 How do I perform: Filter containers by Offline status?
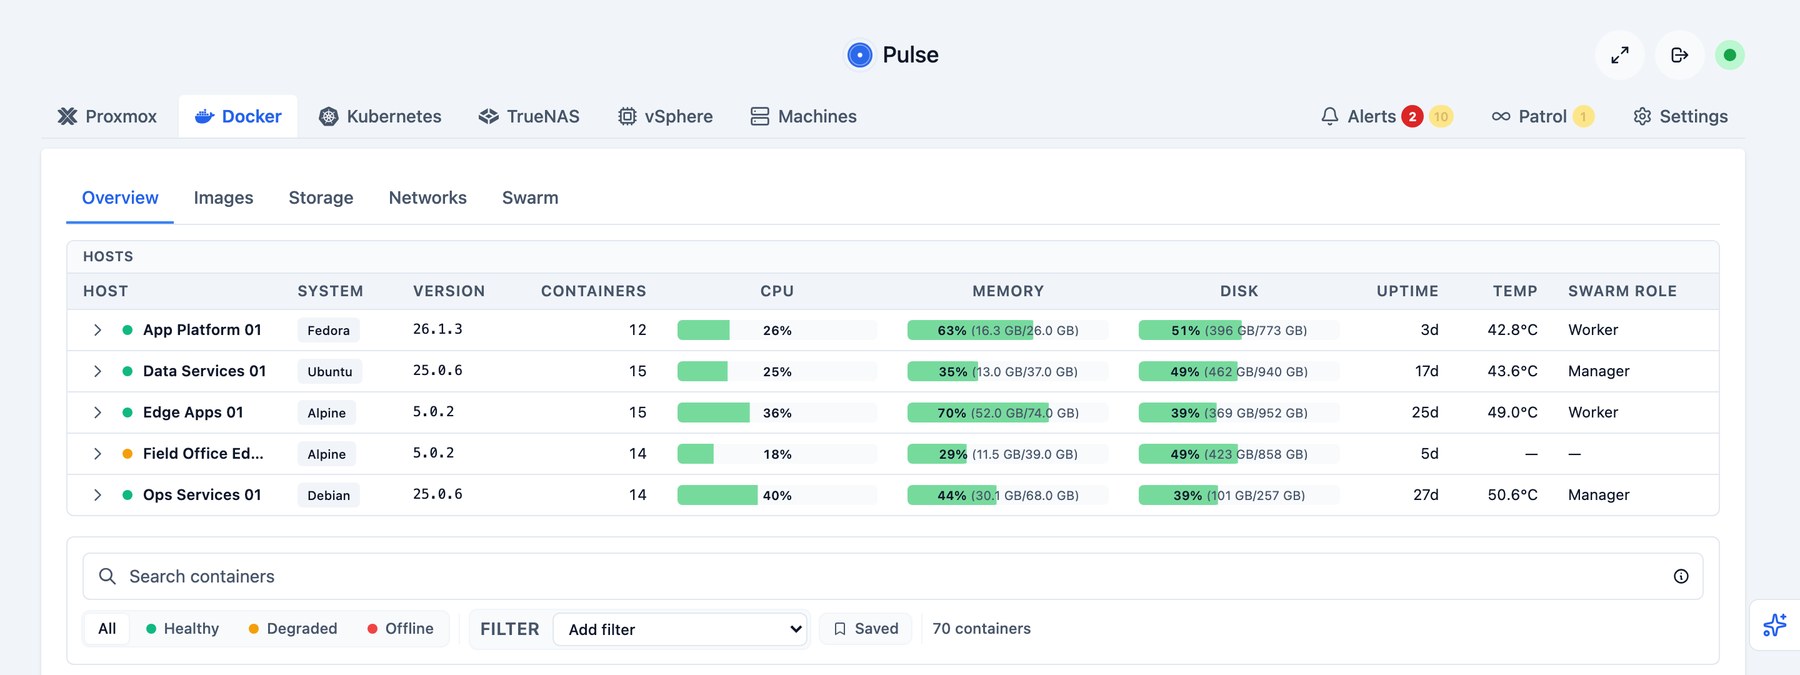[400, 629]
